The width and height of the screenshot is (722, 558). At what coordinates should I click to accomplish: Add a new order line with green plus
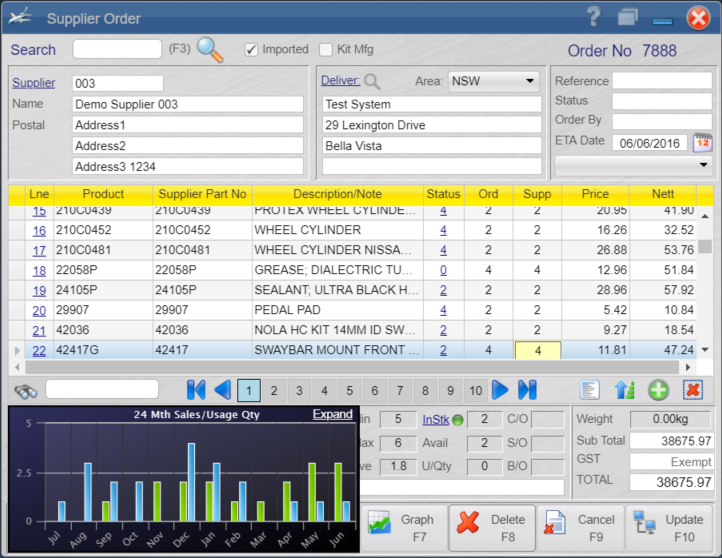[x=658, y=390]
